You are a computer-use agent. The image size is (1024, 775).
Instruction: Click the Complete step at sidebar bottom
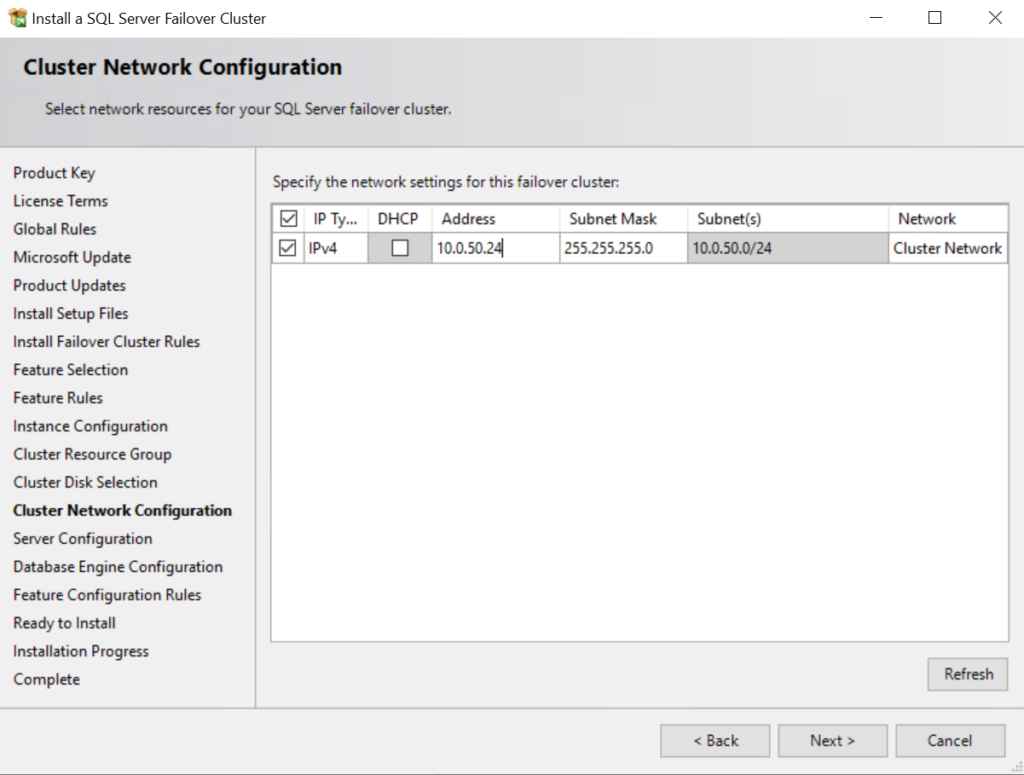[46, 678]
